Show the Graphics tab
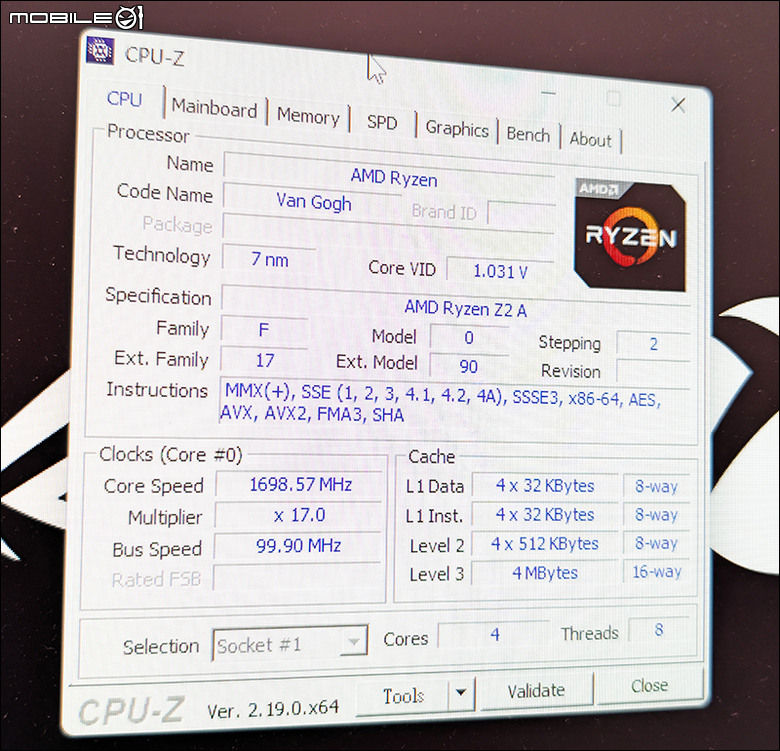Viewport: 780px width, 751px height. (x=457, y=129)
